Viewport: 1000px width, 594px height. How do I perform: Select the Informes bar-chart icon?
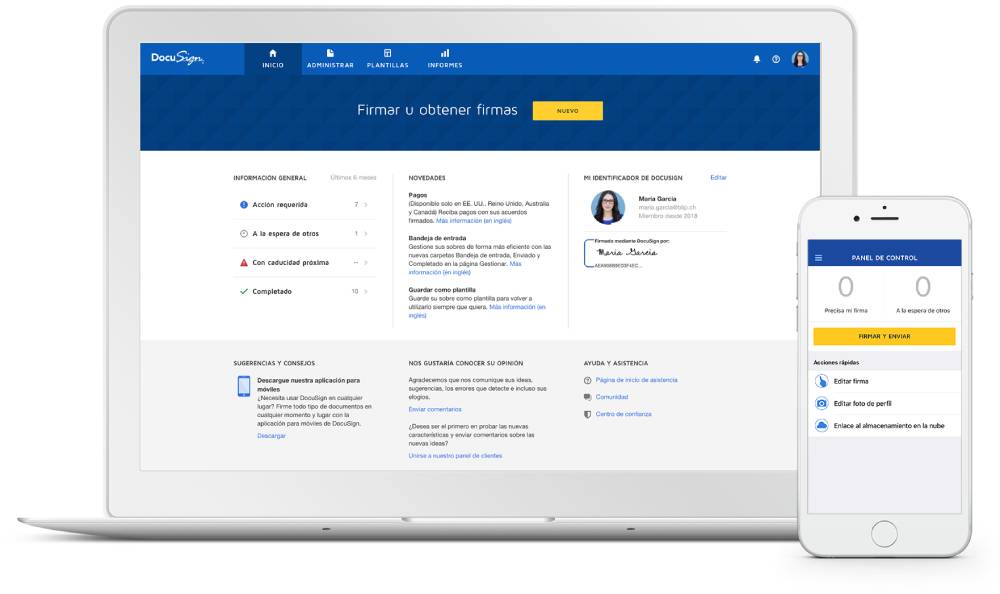coord(444,51)
